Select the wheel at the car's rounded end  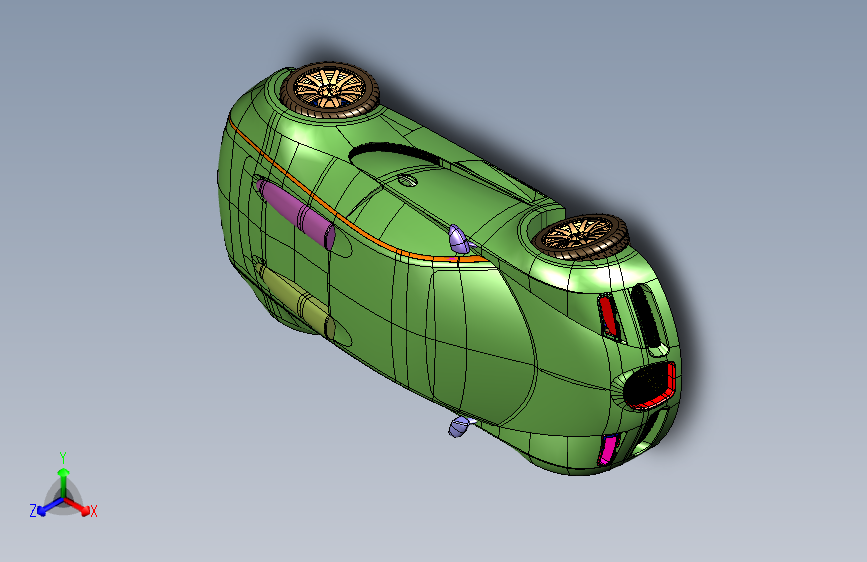[x=330, y=90]
